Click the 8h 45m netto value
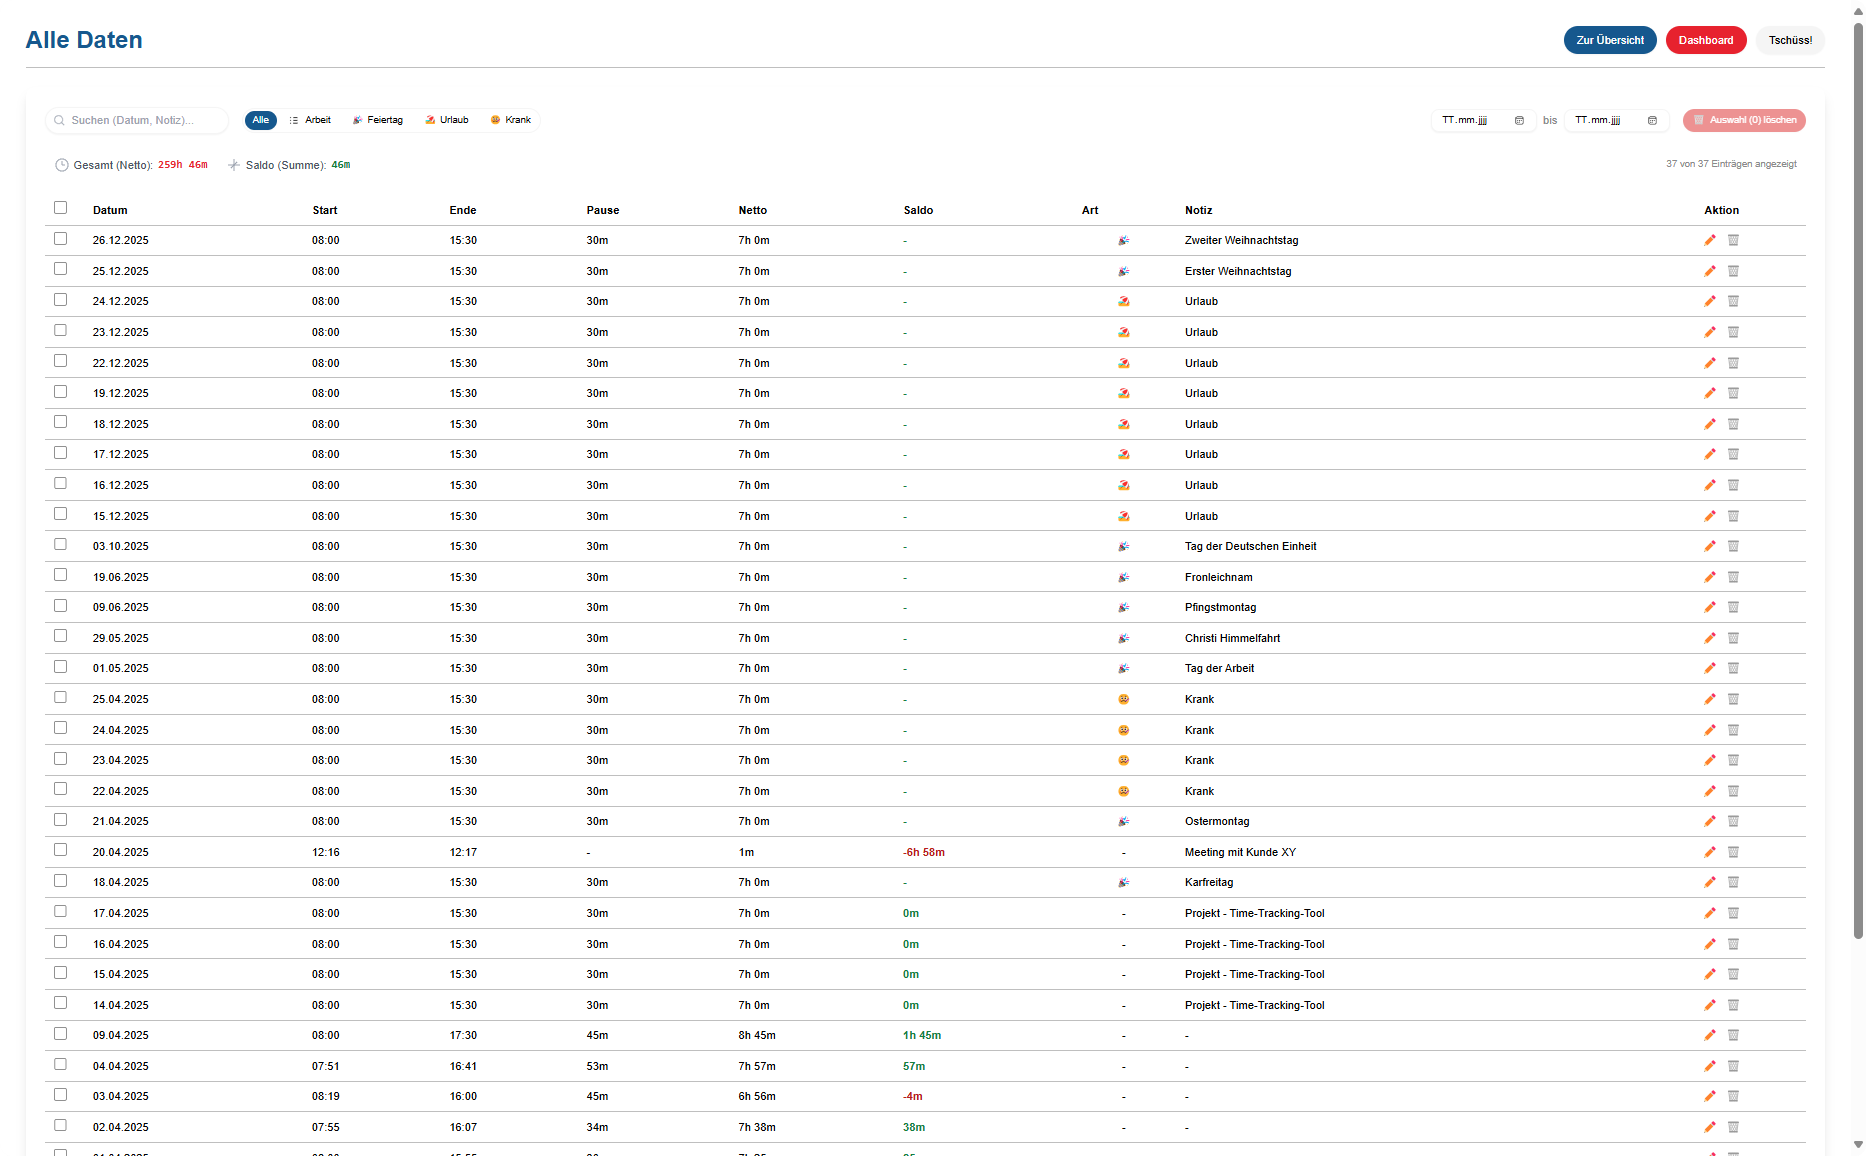This screenshot has width=1866, height=1156. 757,1035
